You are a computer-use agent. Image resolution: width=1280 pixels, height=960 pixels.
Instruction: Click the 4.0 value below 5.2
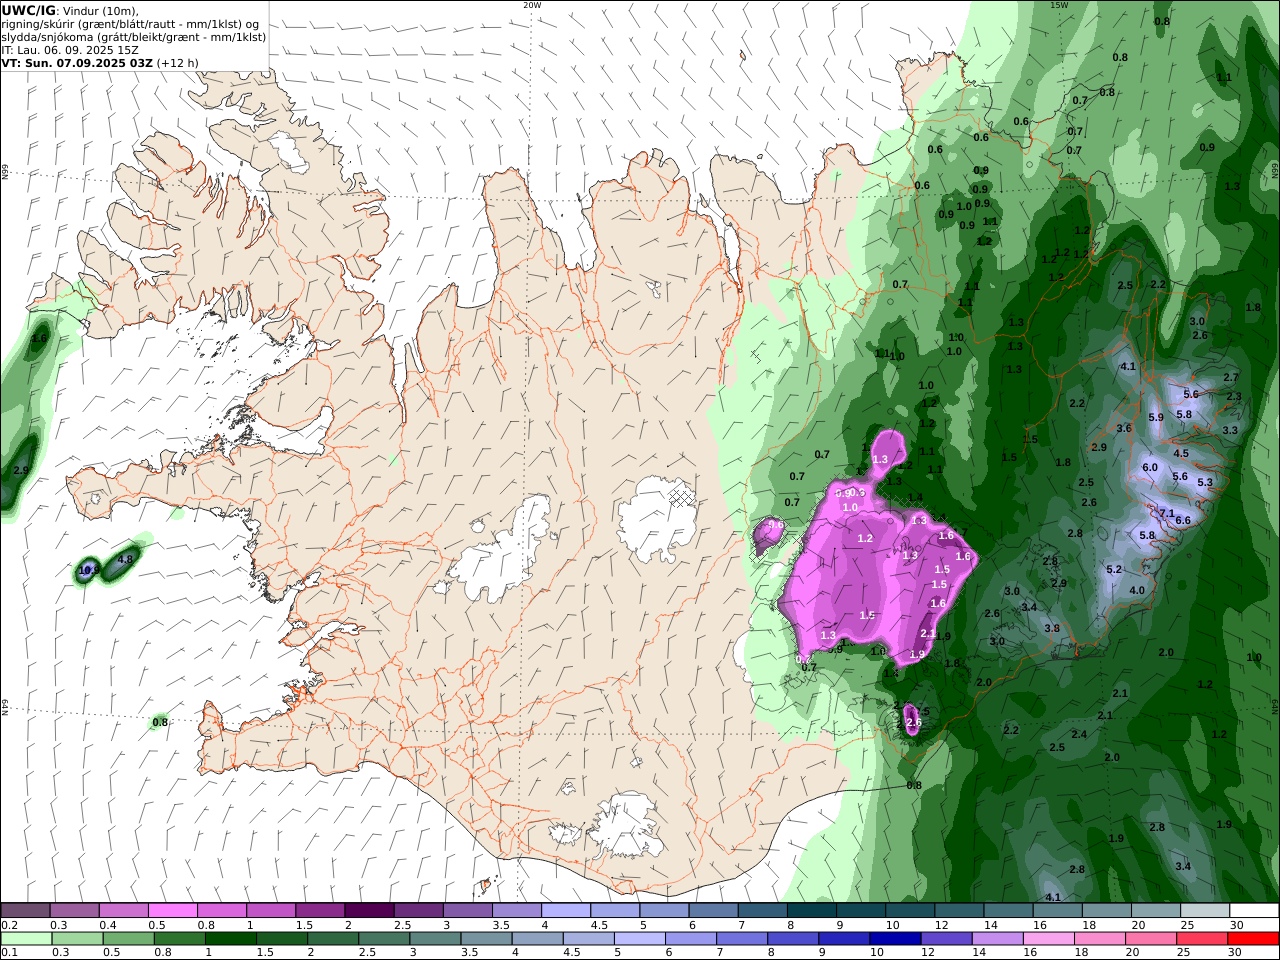(1137, 590)
